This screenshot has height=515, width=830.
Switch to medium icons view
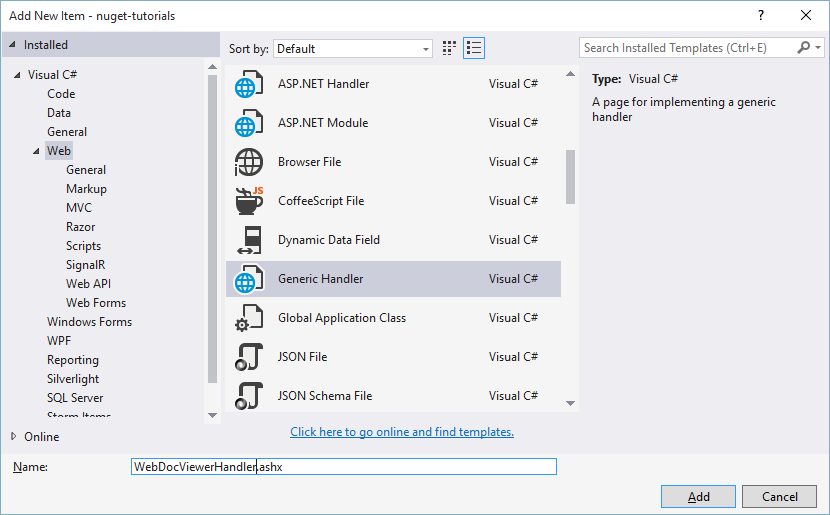click(449, 48)
